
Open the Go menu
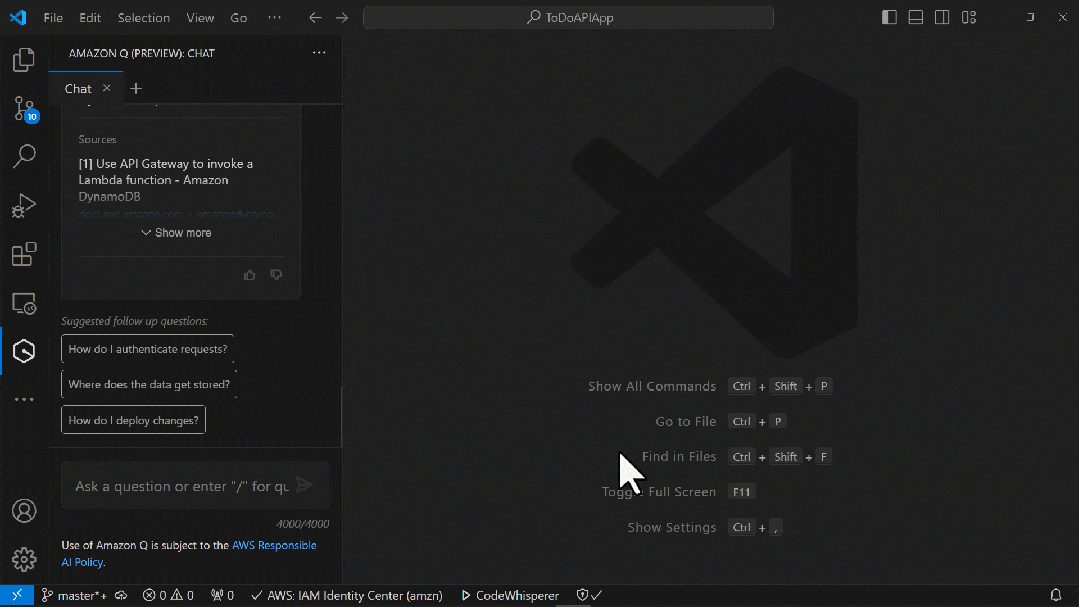coord(239,18)
